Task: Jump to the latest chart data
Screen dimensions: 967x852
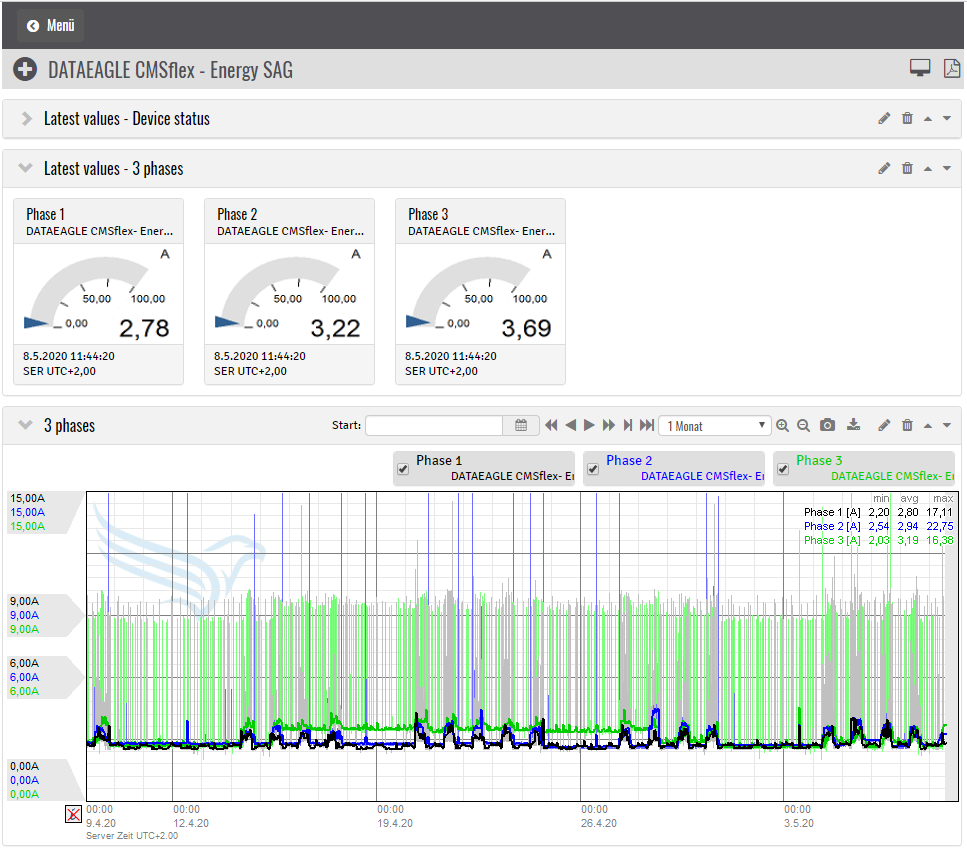Action: [x=647, y=425]
